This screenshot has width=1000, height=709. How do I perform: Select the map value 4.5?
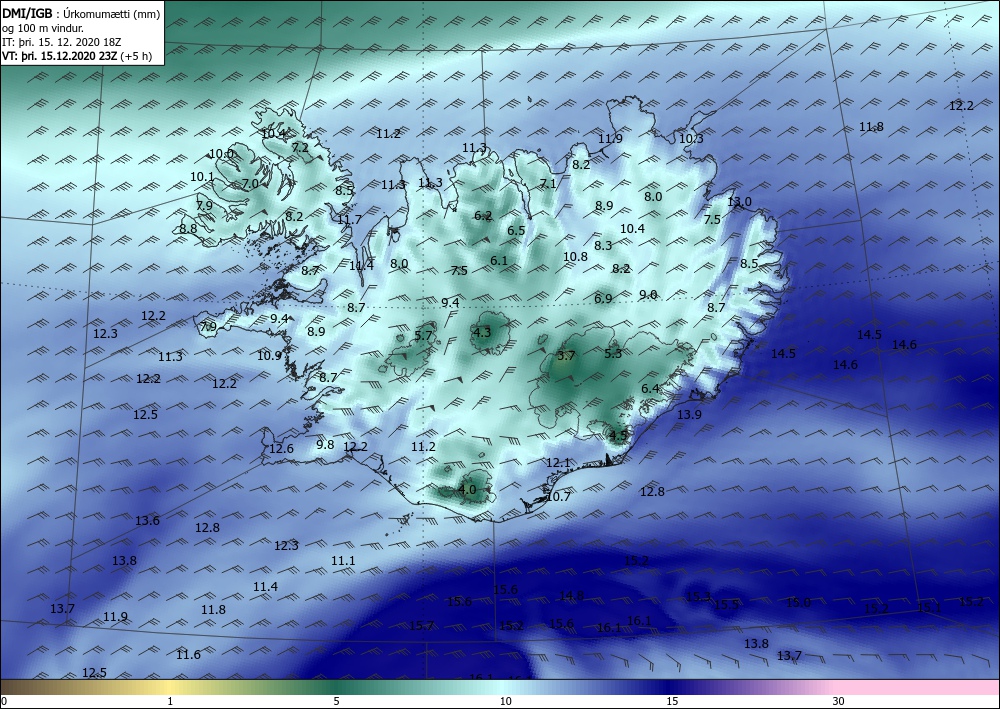[x=619, y=435]
